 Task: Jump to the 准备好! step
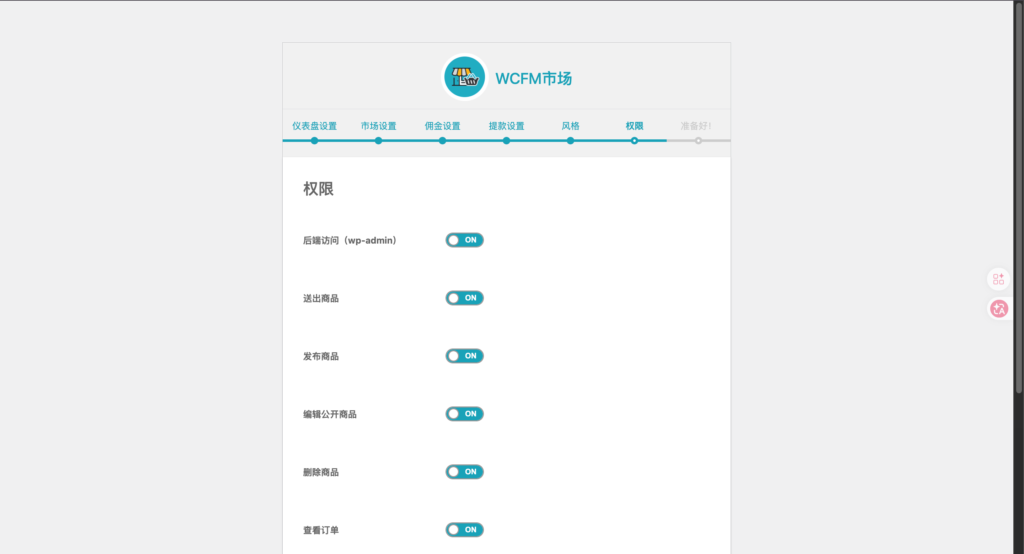696,126
